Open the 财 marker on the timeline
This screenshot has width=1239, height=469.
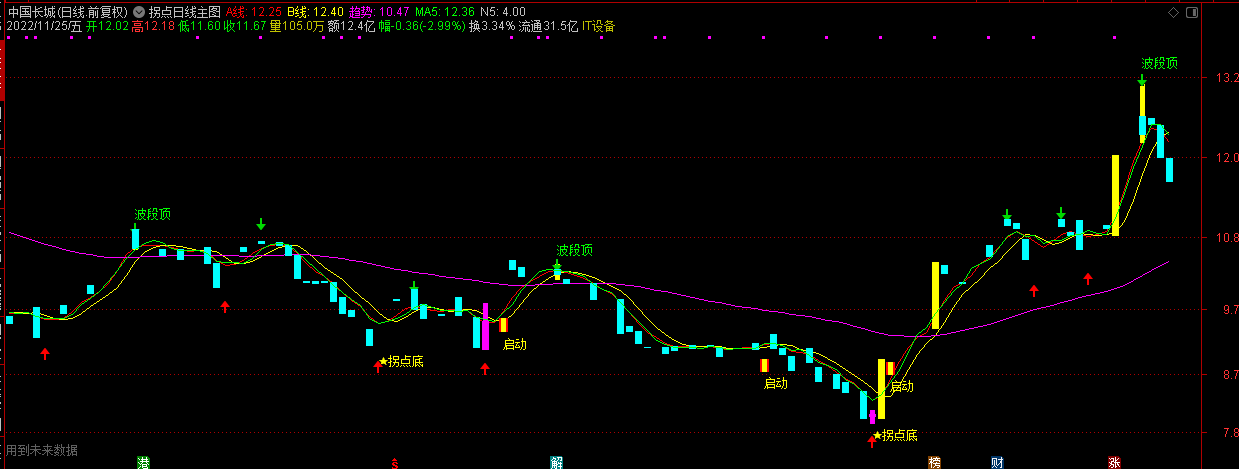997,462
